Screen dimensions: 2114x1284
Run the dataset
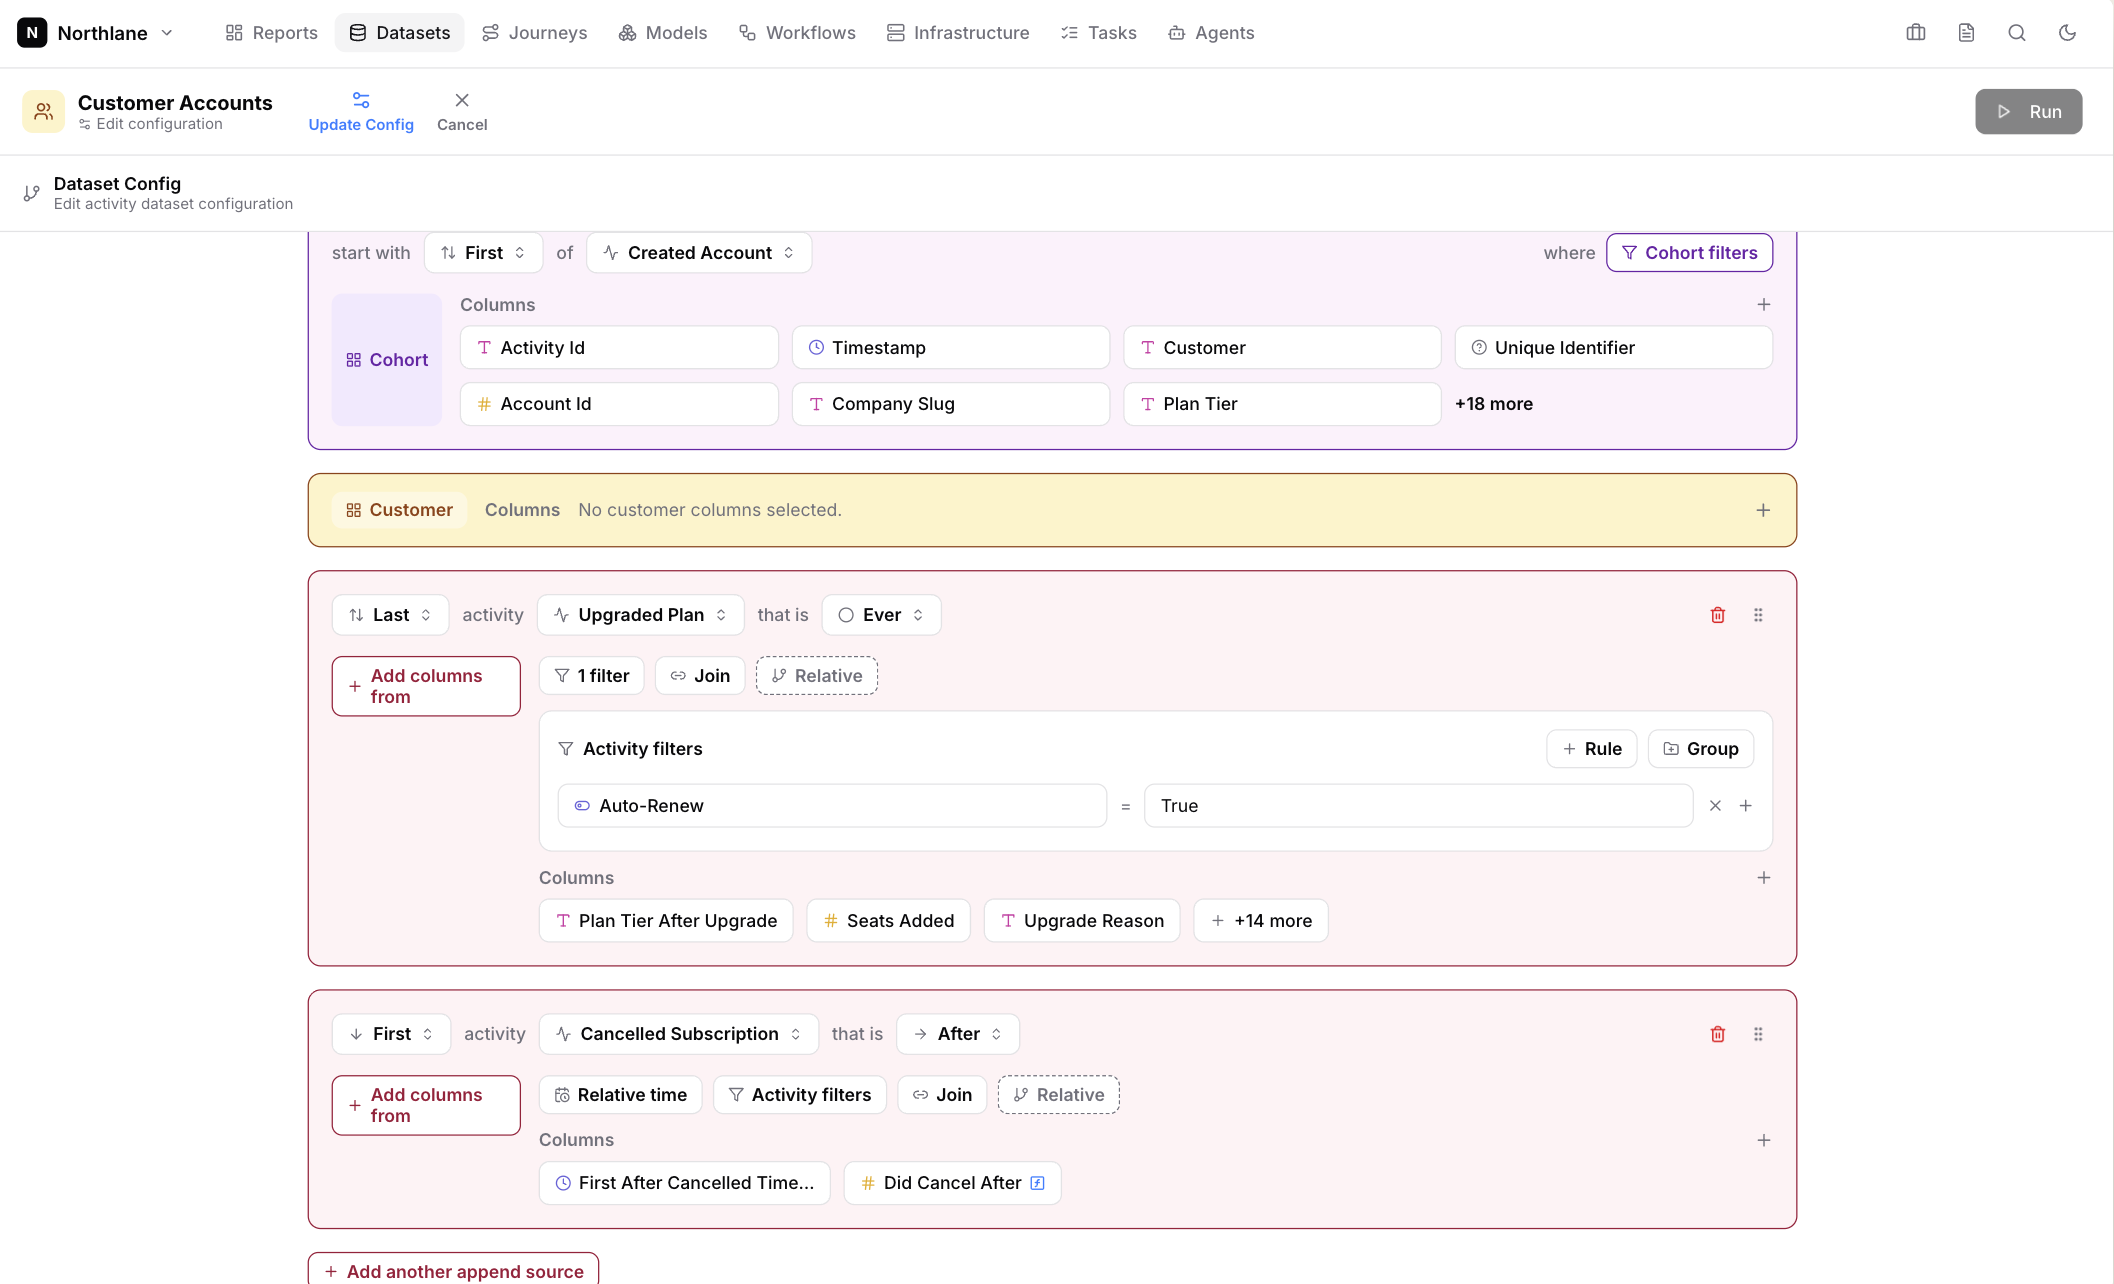click(2028, 111)
